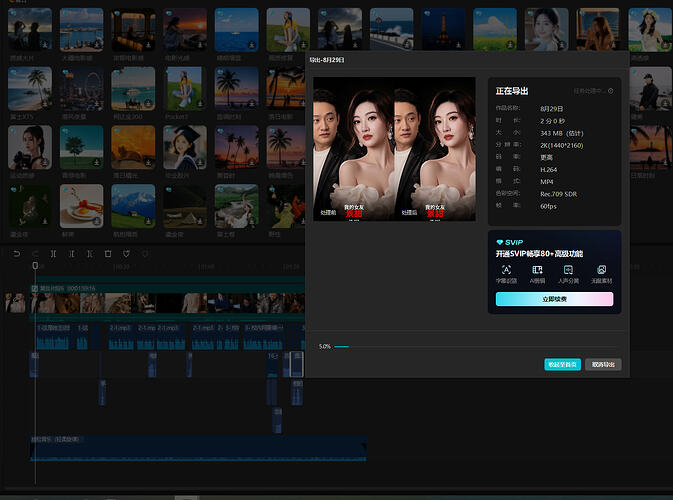The height and width of the screenshot is (500, 673).
Task: Click the subtitle recognition SVIP feature icon
Action: coord(506,270)
